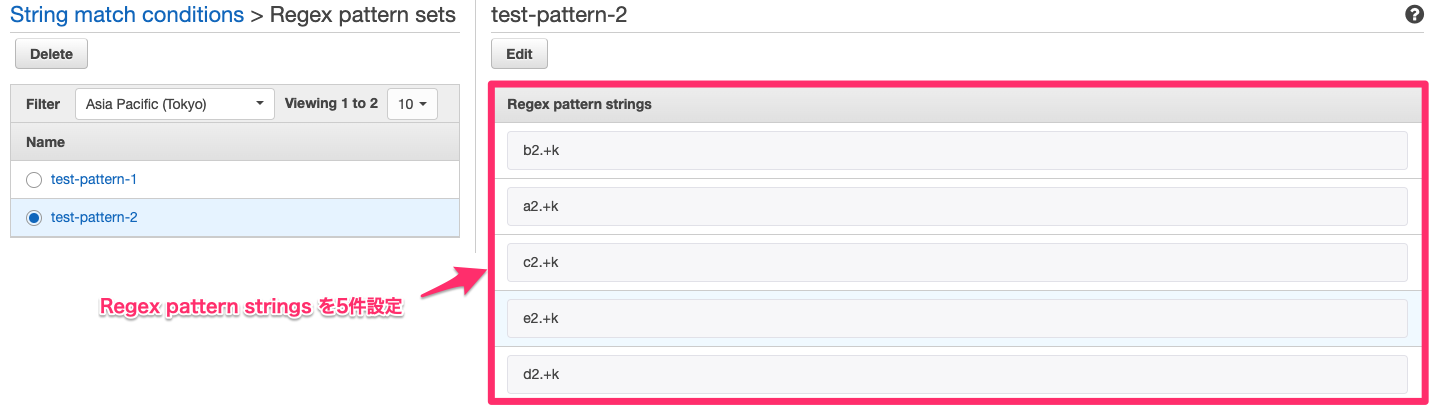Open the help question mark icon
Viewport: 1432px width, 414px height.
(1414, 15)
